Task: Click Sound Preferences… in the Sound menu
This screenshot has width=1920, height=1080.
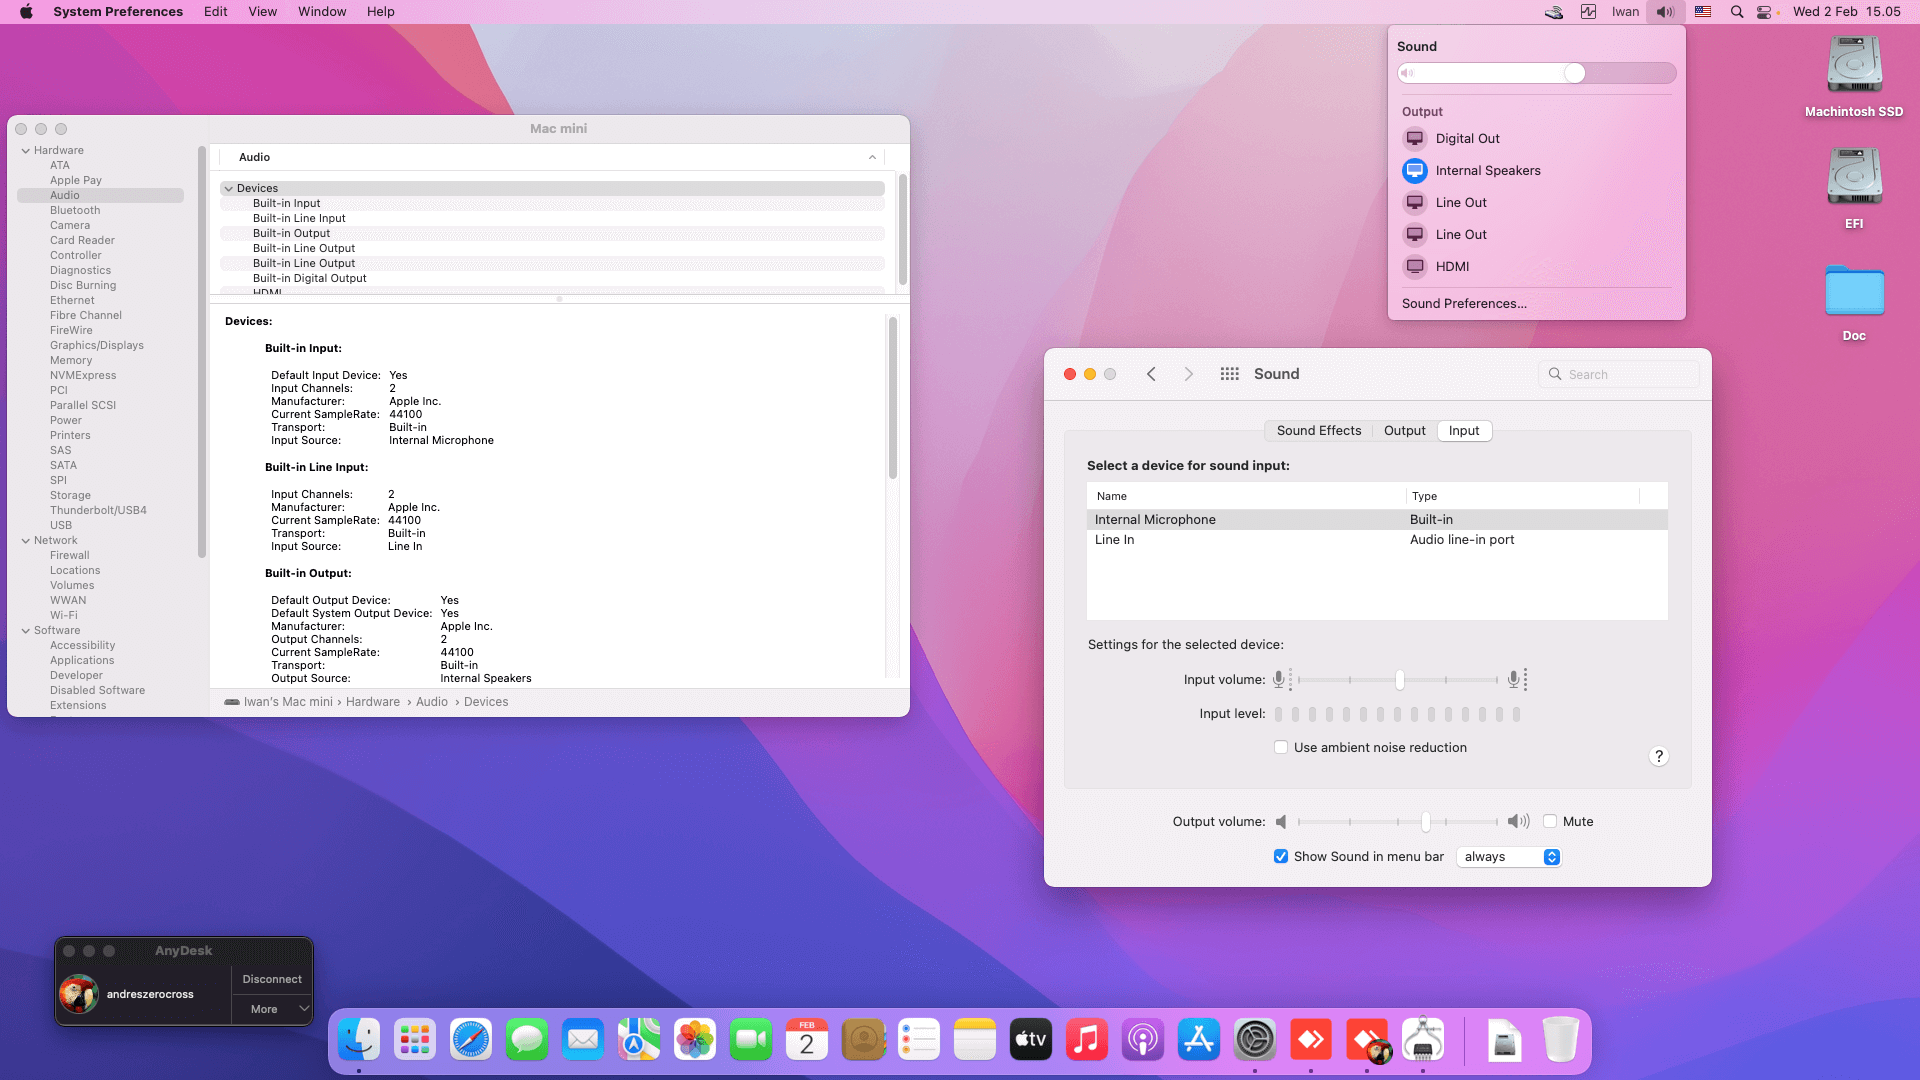Action: [1463, 304]
